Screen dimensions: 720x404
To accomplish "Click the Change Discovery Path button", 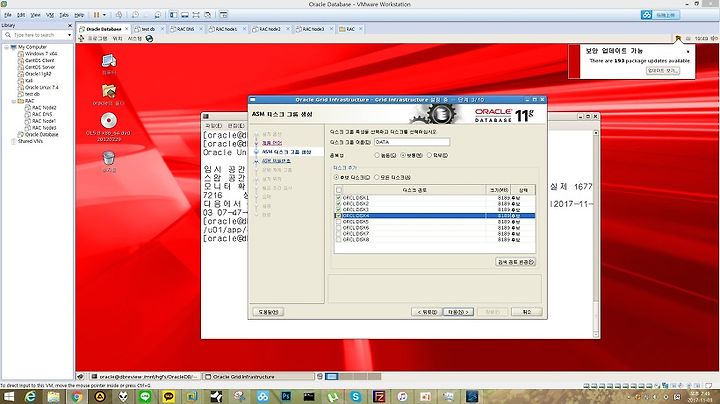I will [x=515, y=262].
